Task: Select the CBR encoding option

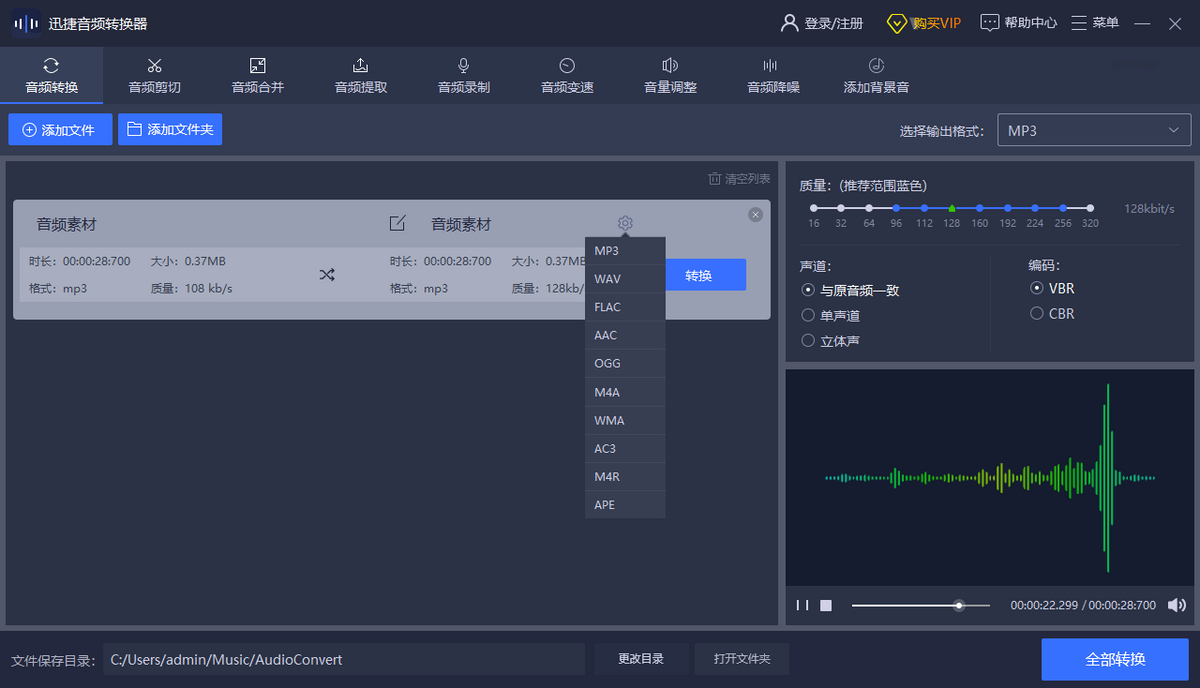Action: pyautogui.click(x=1053, y=313)
